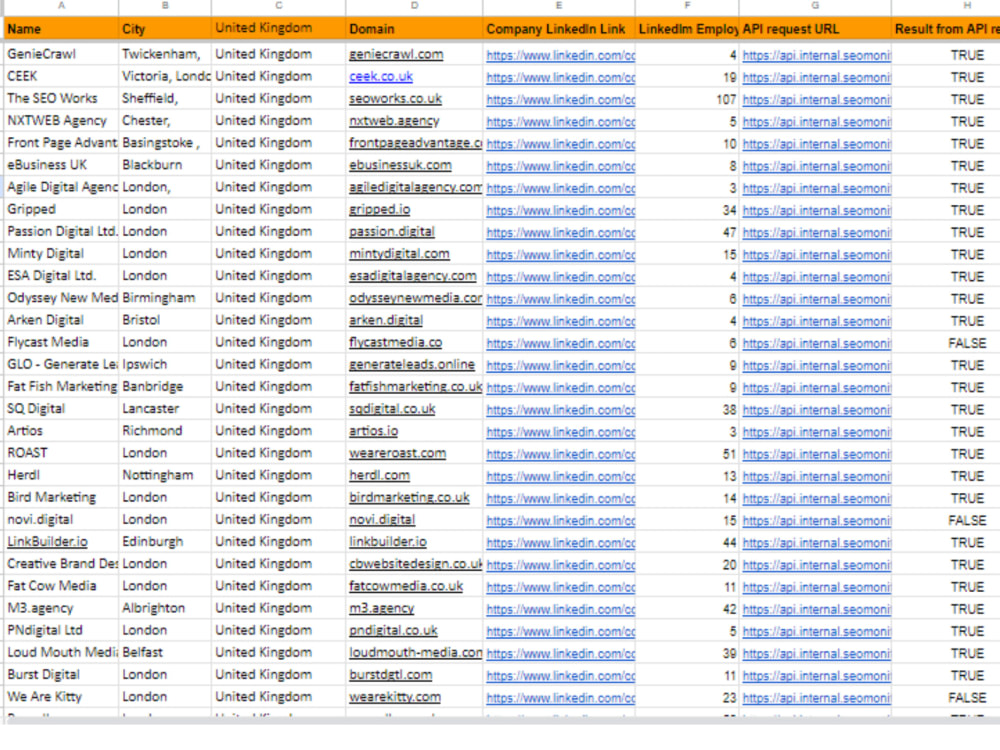Open the herdl.com domain link
The height and width of the screenshot is (750, 1000).
(x=379, y=476)
